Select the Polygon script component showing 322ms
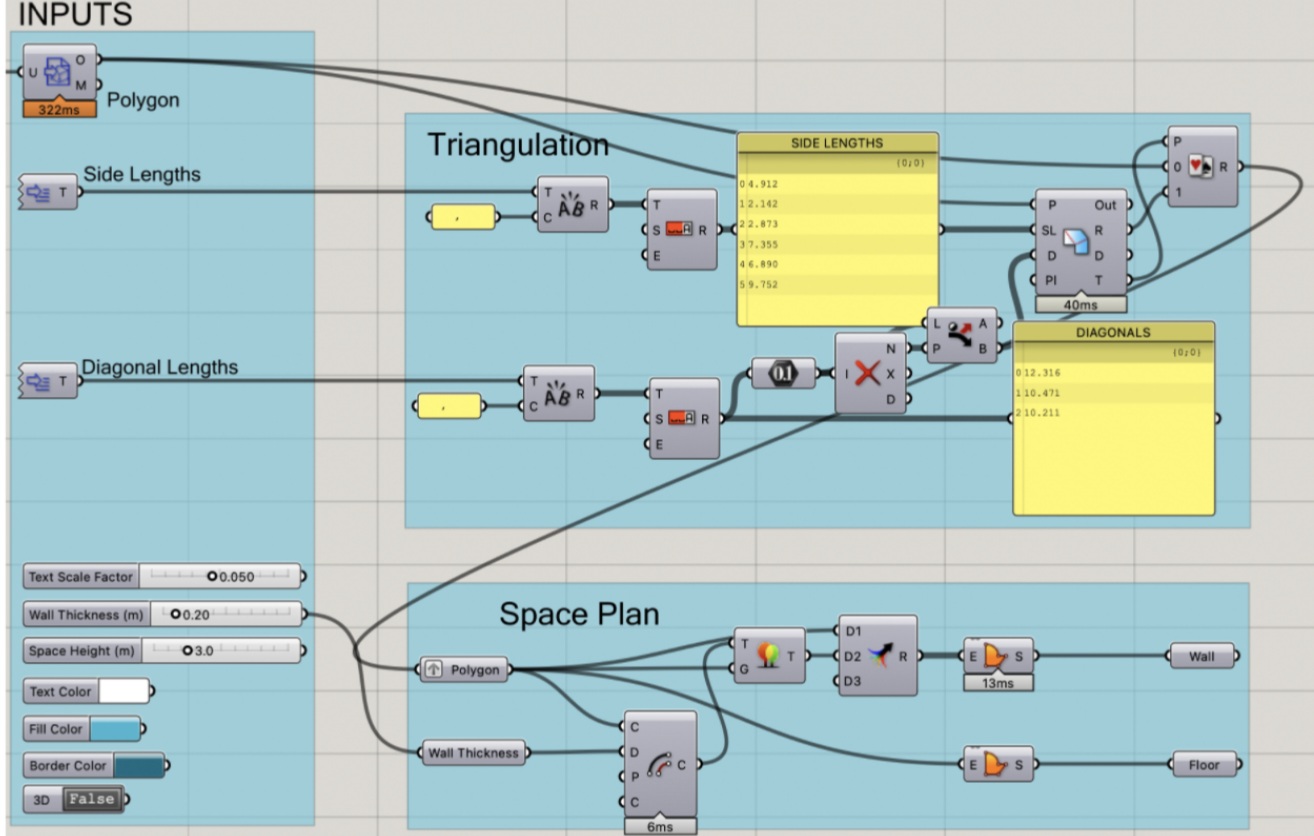This screenshot has width=1314, height=836. click(x=59, y=73)
